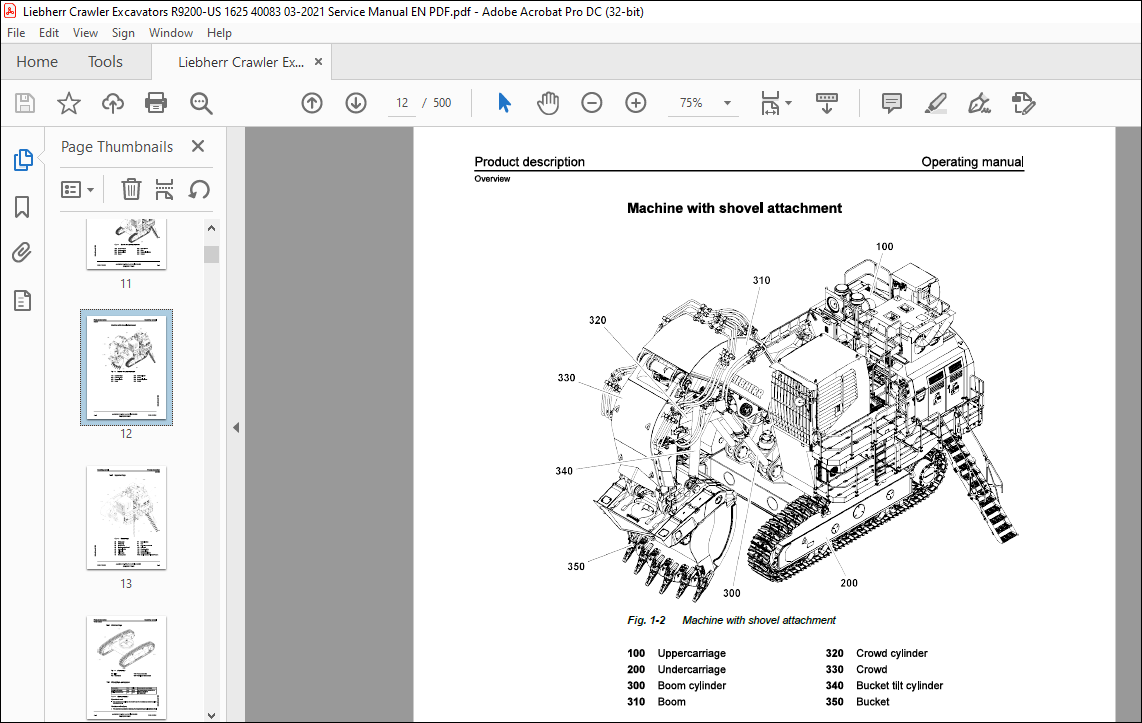Select the Highlight text tool

[936, 103]
